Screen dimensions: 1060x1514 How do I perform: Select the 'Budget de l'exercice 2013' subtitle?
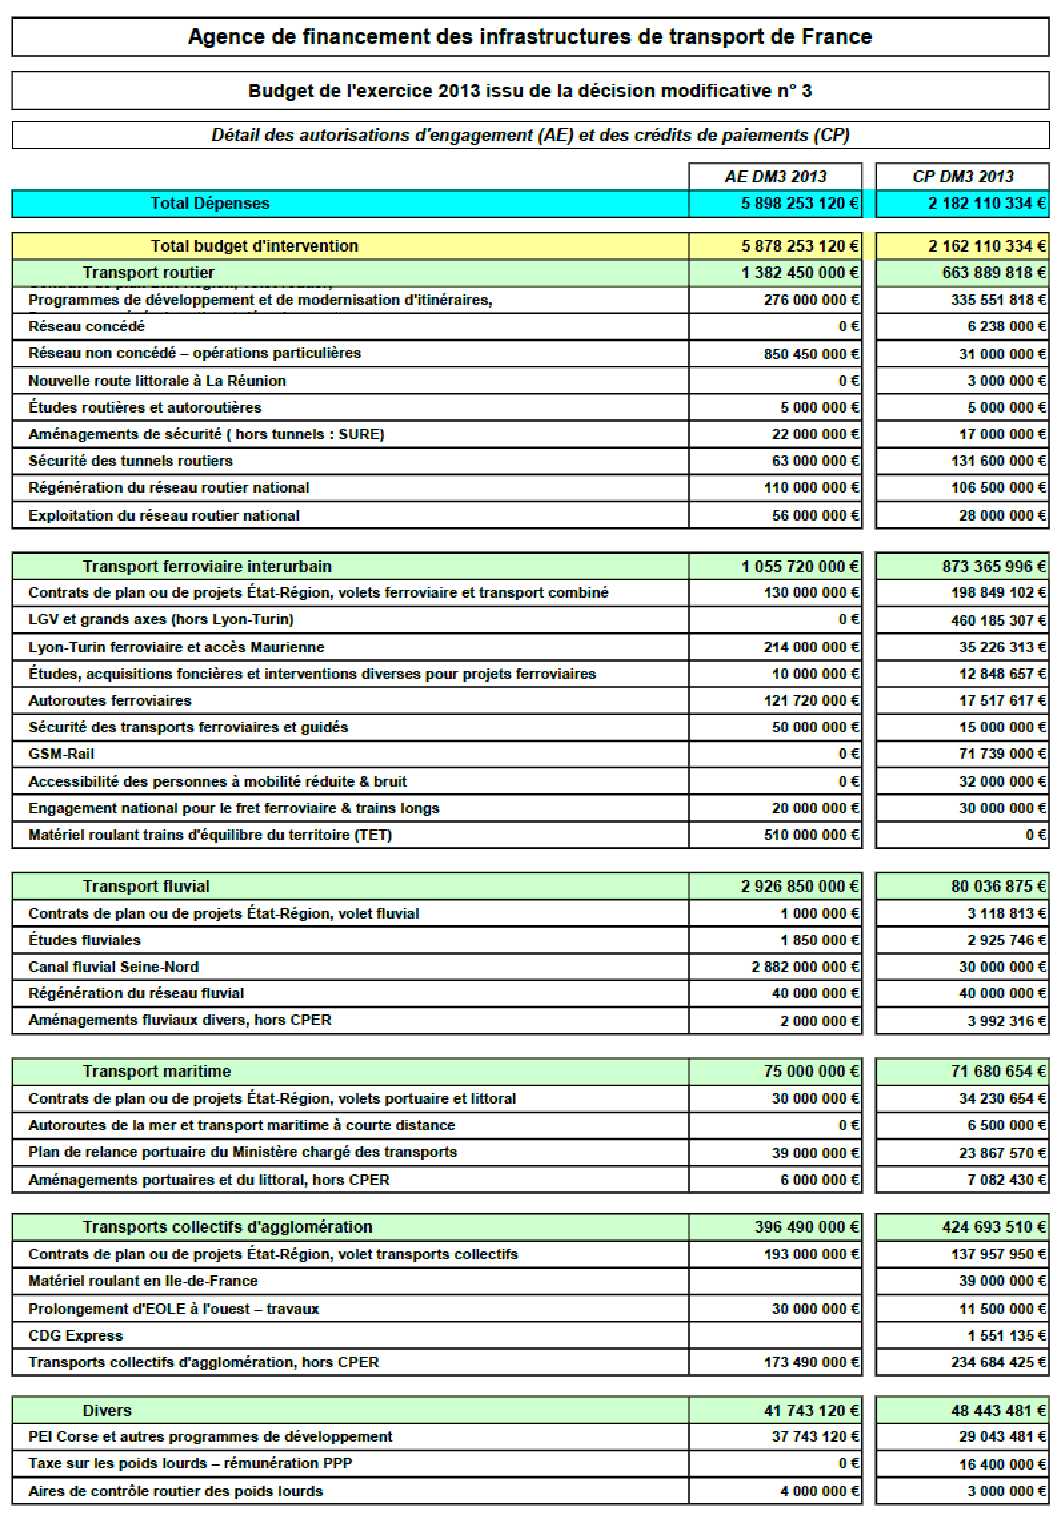tap(530, 91)
